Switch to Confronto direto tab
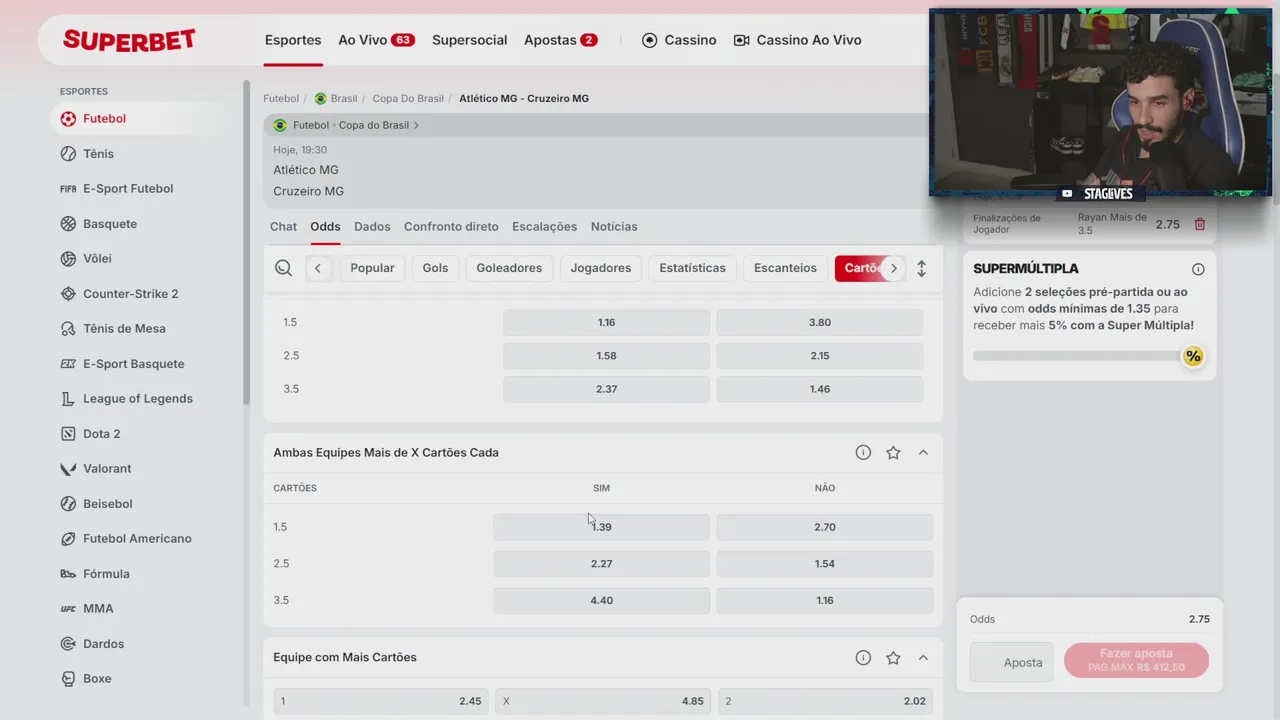 point(451,227)
